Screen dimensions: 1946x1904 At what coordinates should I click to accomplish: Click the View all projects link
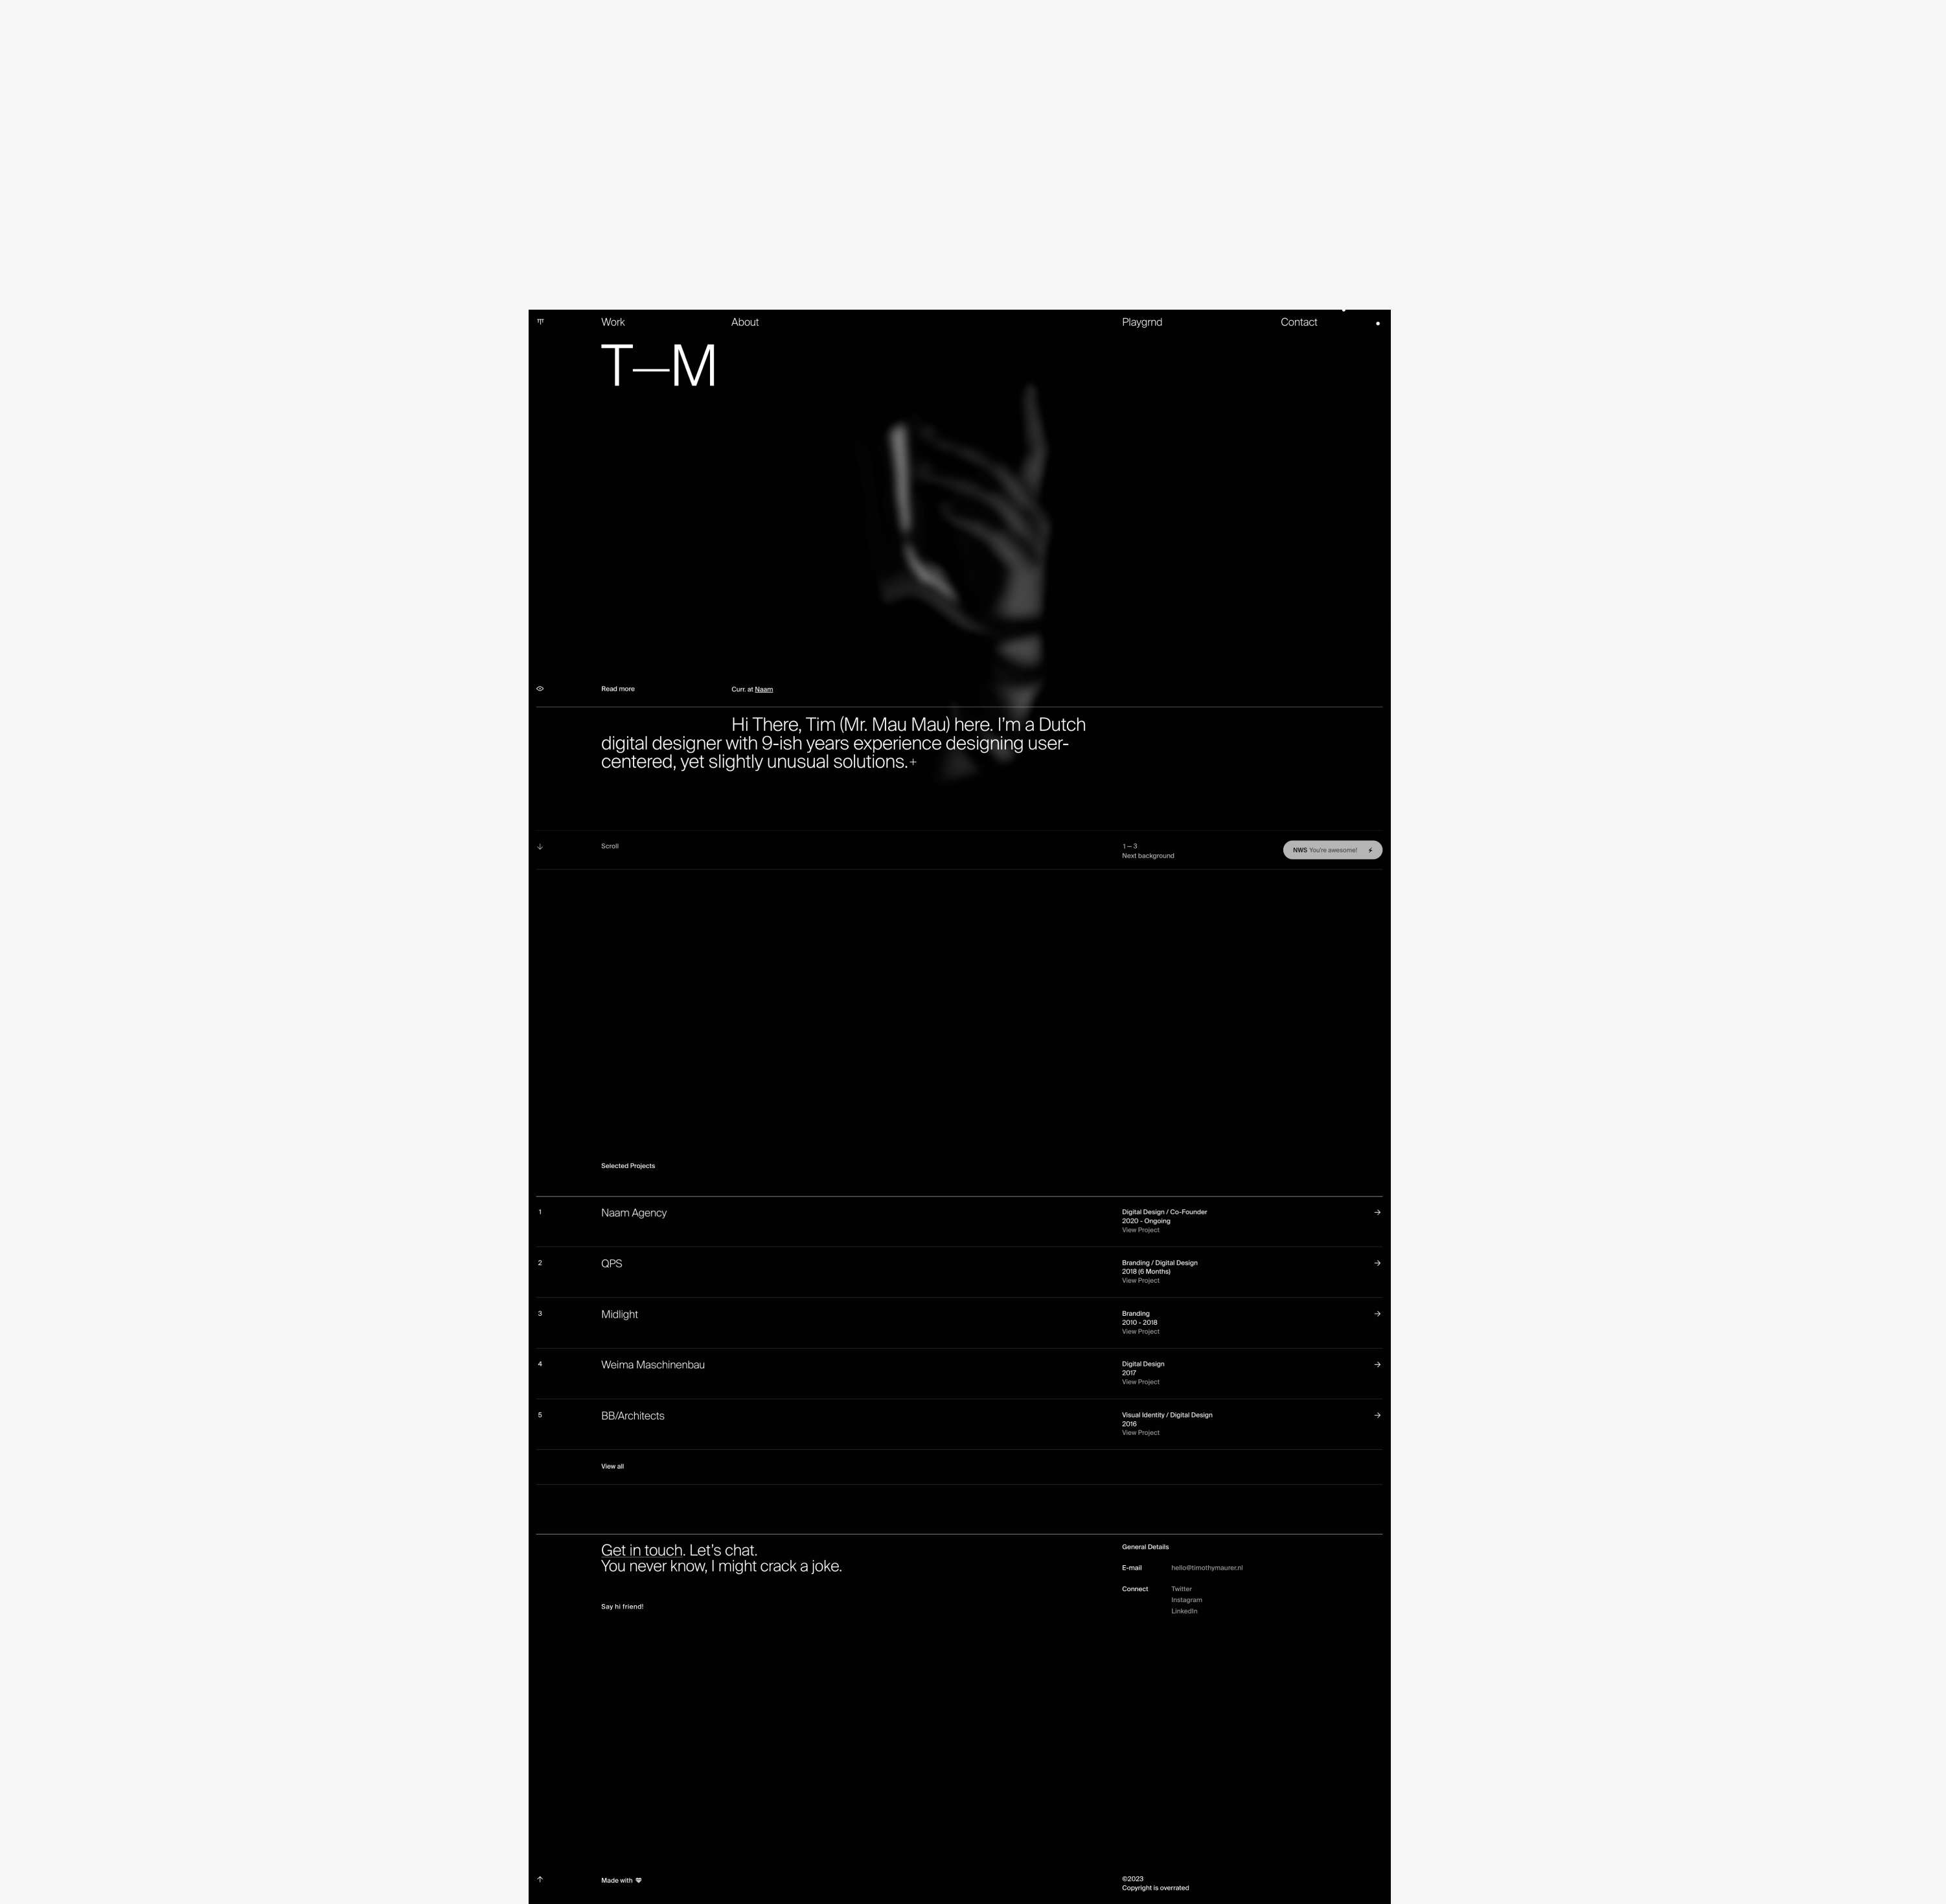(x=612, y=1466)
